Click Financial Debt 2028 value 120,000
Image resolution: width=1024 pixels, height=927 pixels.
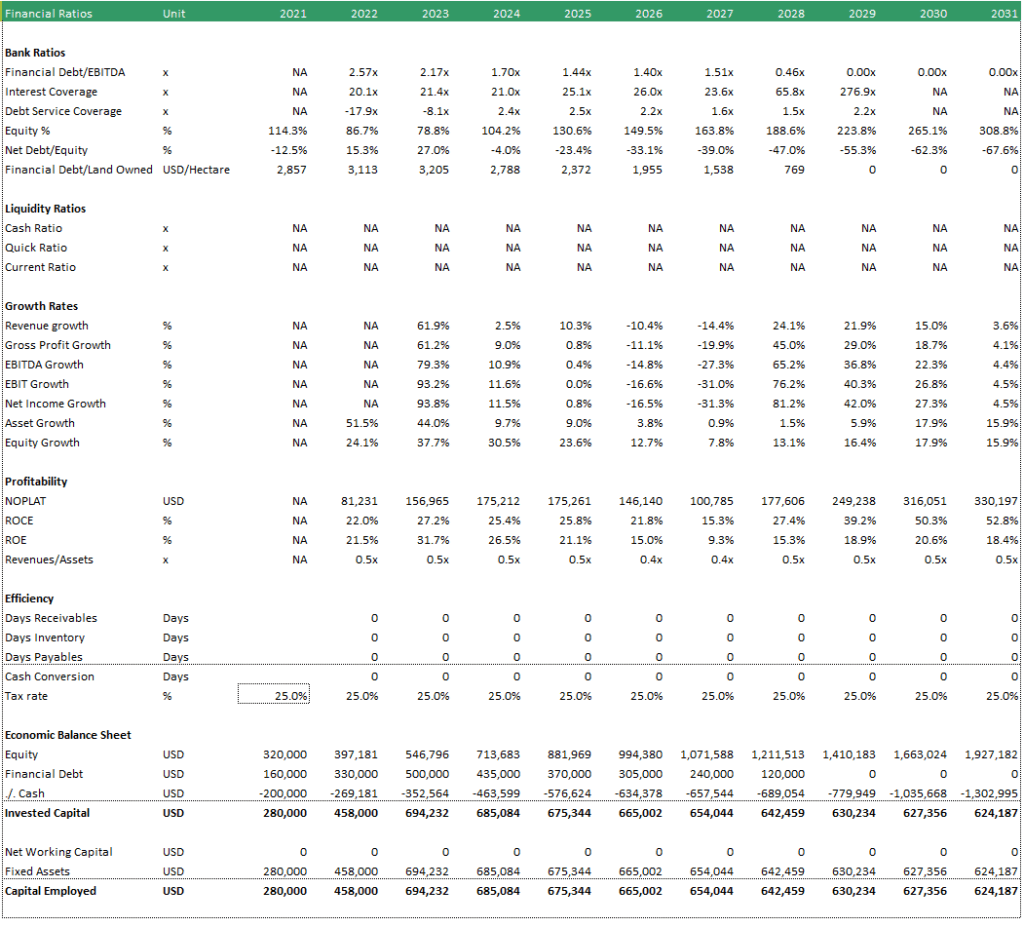click(x=782, y=775)
